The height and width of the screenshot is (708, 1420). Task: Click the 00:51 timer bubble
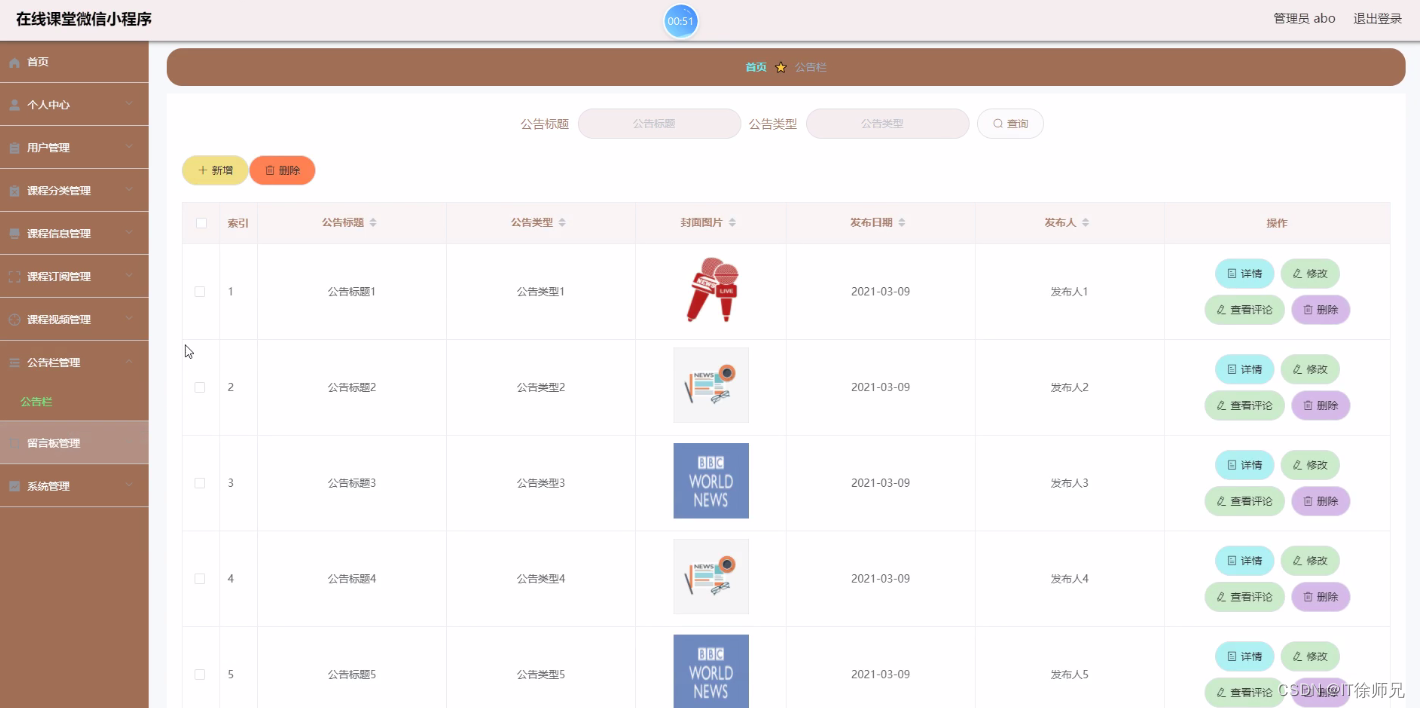pyautogui.click(x=681, y=21)
